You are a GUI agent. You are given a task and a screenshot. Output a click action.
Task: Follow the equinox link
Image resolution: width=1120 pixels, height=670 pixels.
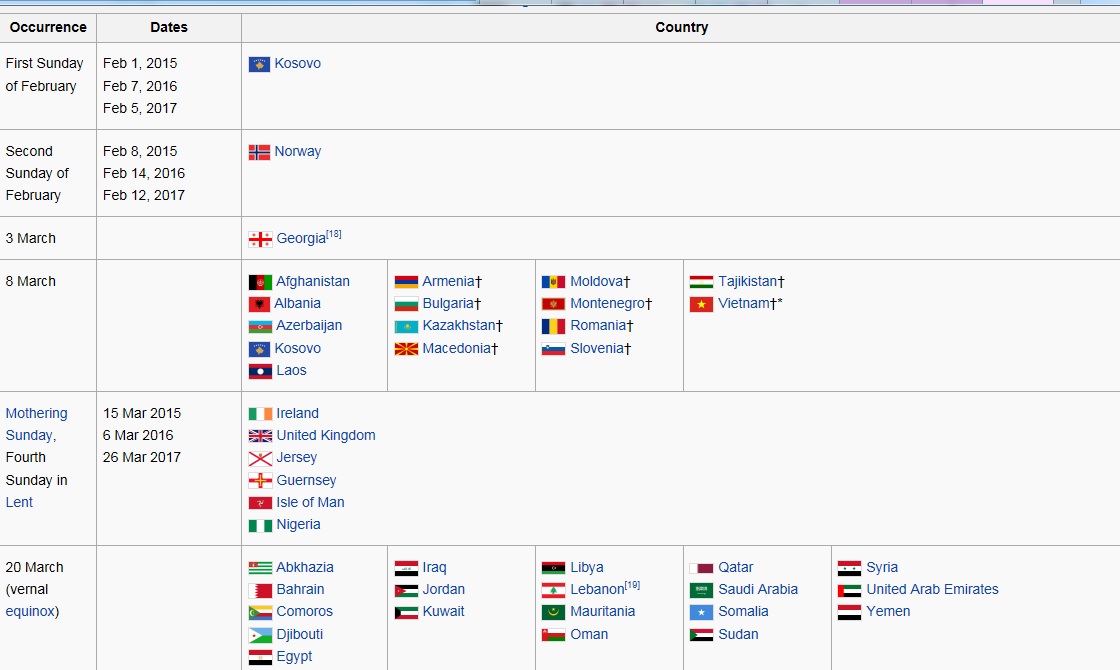pos(32,611)
